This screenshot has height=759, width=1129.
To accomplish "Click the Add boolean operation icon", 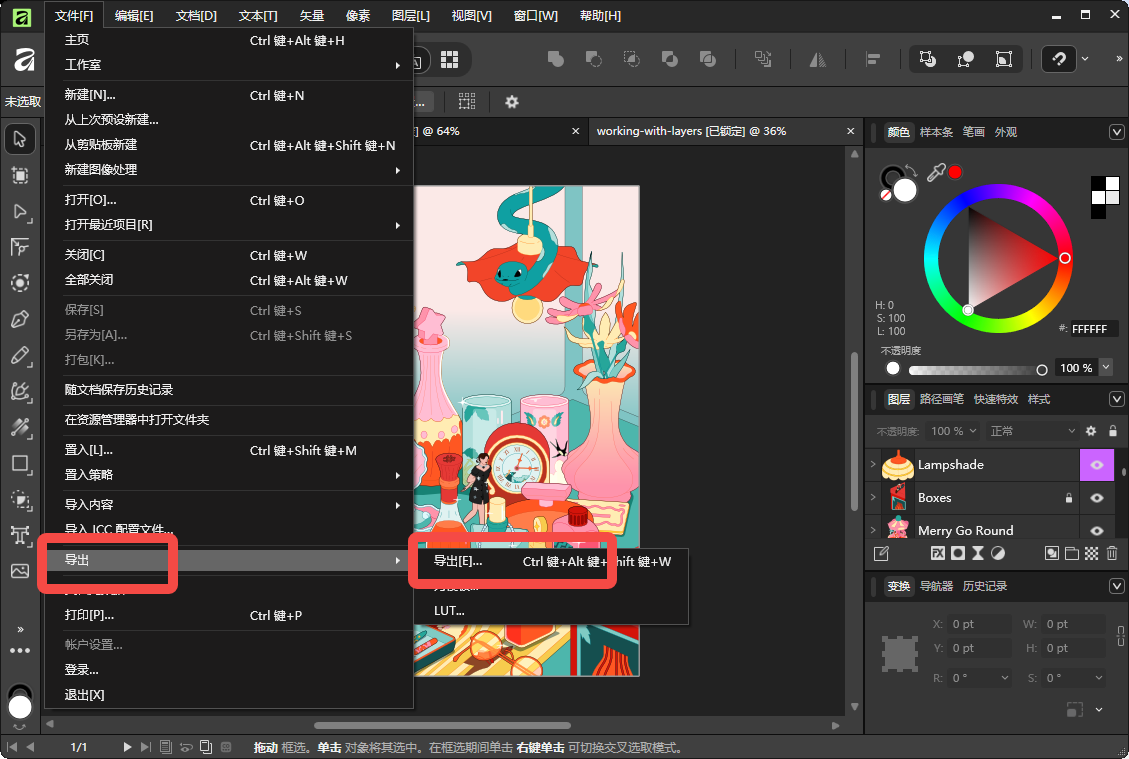I will point(555,59).
